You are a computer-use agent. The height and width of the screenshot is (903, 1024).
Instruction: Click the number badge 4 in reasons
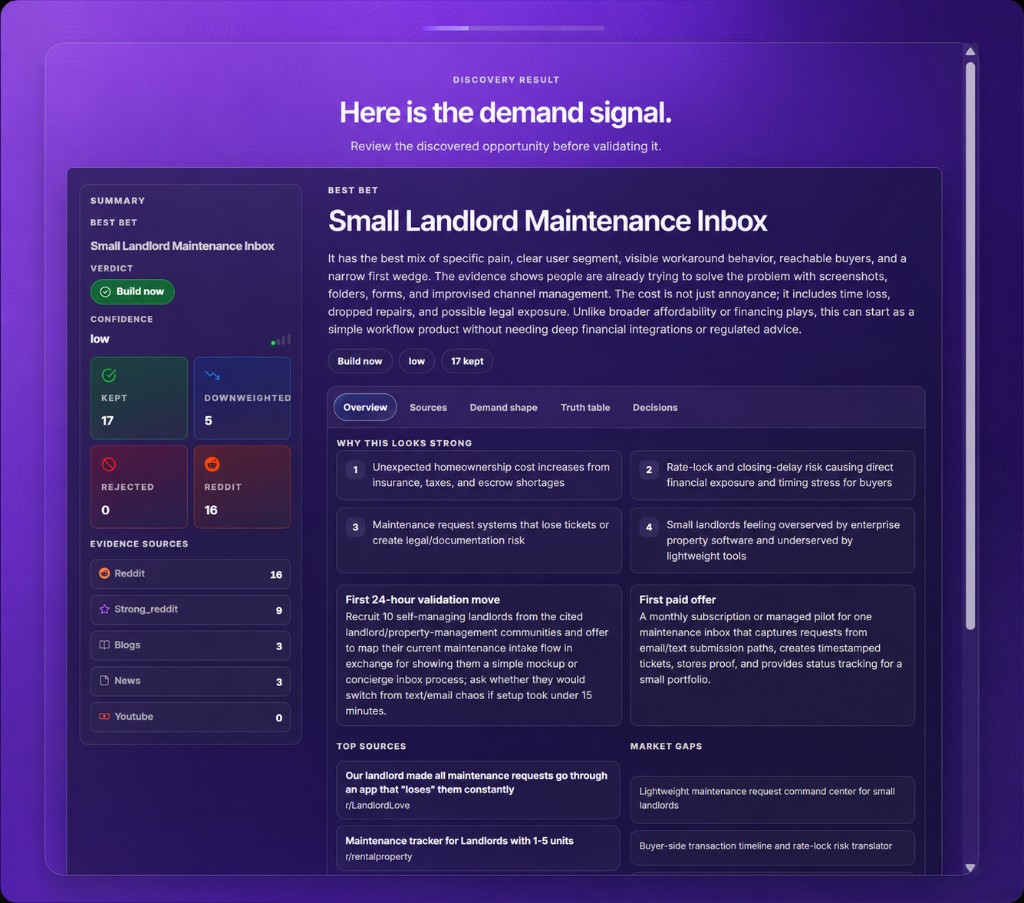(649, 527)
